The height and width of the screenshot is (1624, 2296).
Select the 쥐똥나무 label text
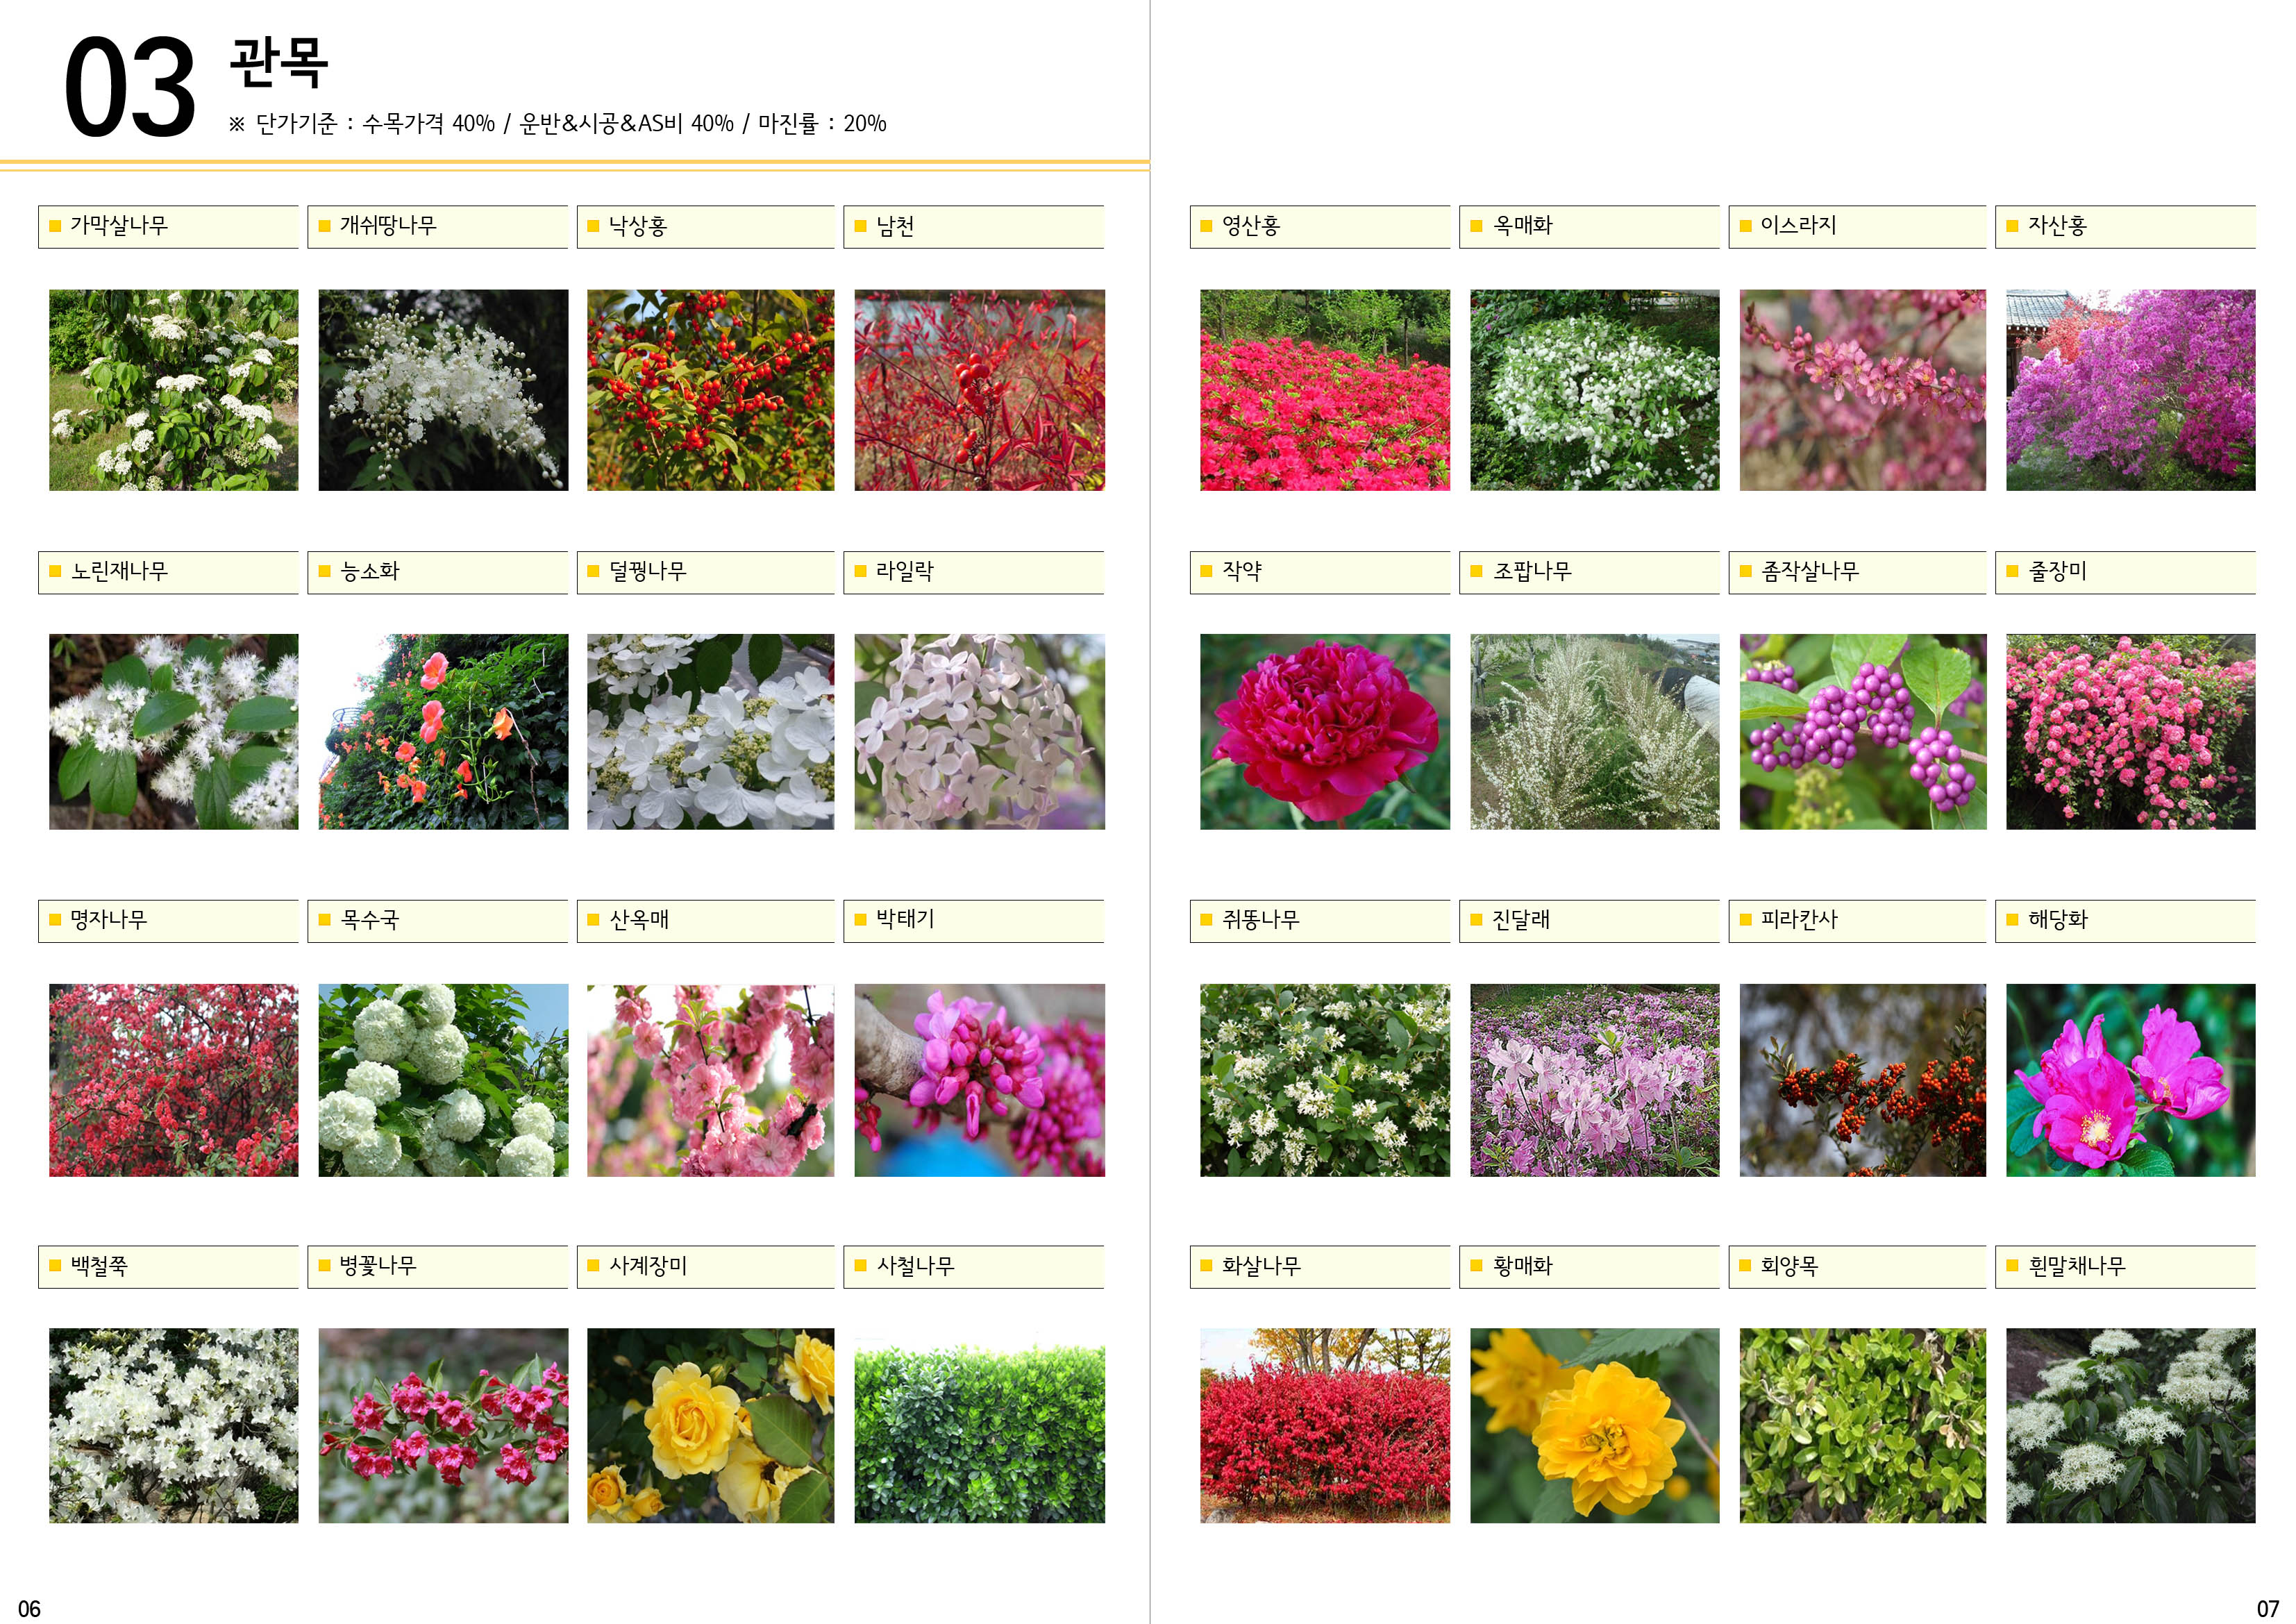tap(1261, 919)
